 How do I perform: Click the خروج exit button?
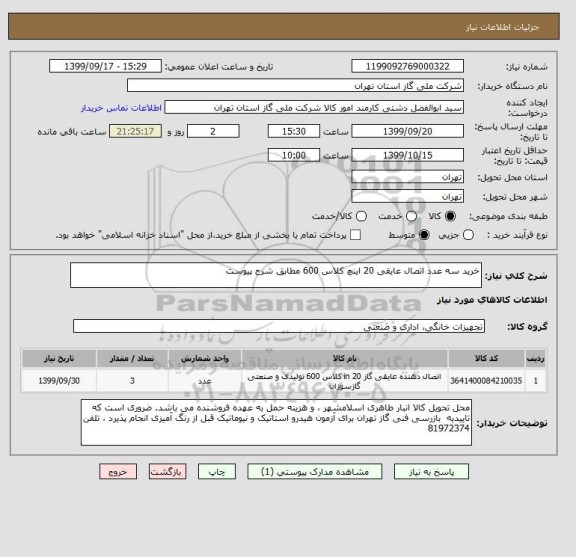coord(118,471)
